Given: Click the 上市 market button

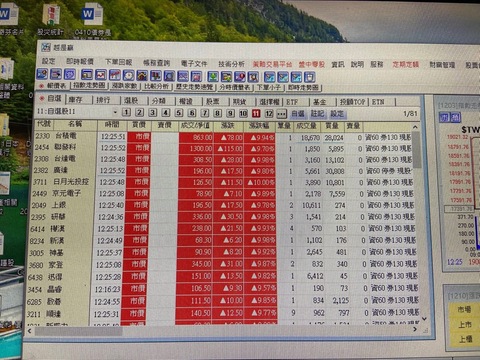Looking at the screenshot, I should pos(465,324).
